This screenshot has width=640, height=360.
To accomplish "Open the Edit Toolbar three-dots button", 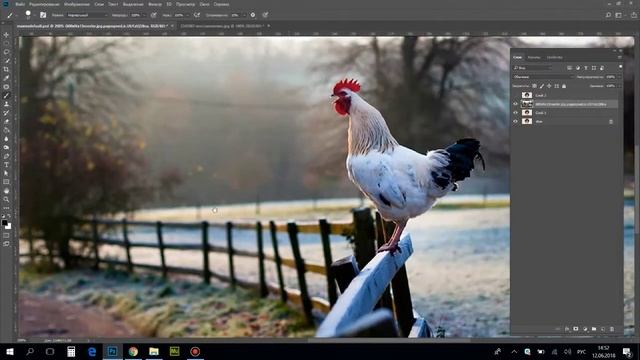I will tap(6, 208).
